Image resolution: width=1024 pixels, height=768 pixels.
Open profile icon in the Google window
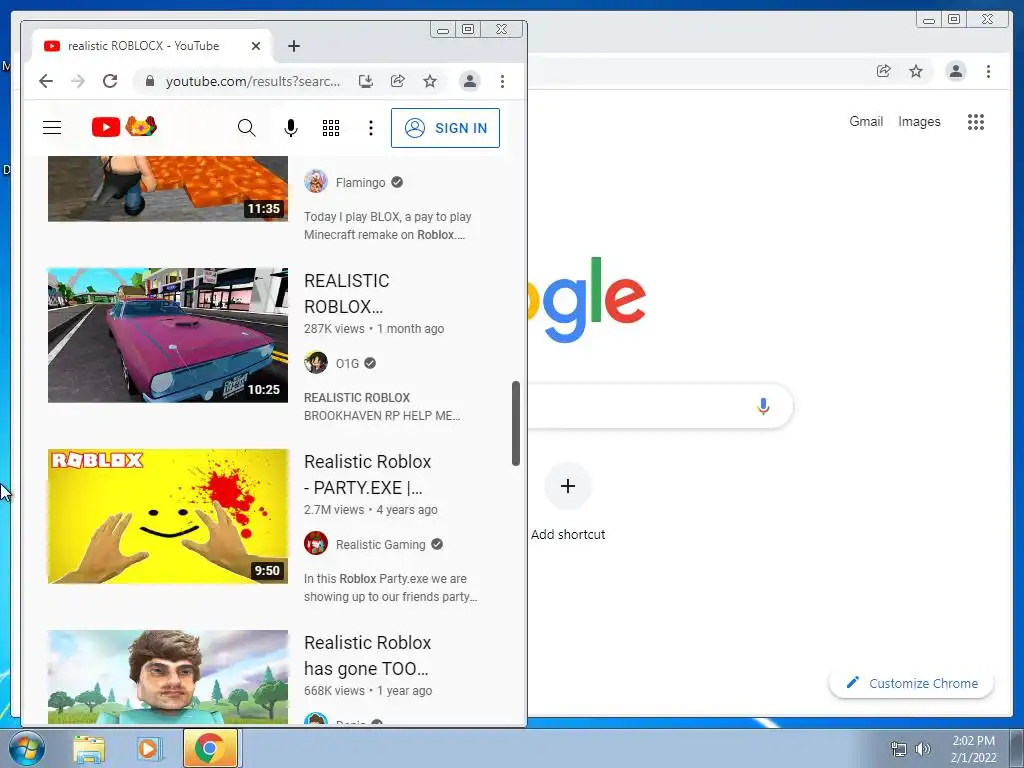click(x=955, y=71)
